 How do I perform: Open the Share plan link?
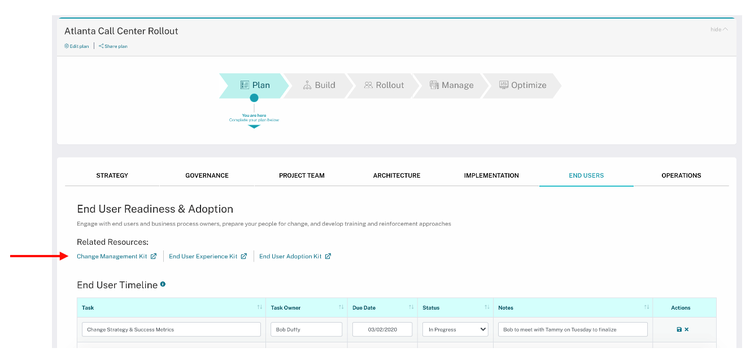(x=113, y=46)
